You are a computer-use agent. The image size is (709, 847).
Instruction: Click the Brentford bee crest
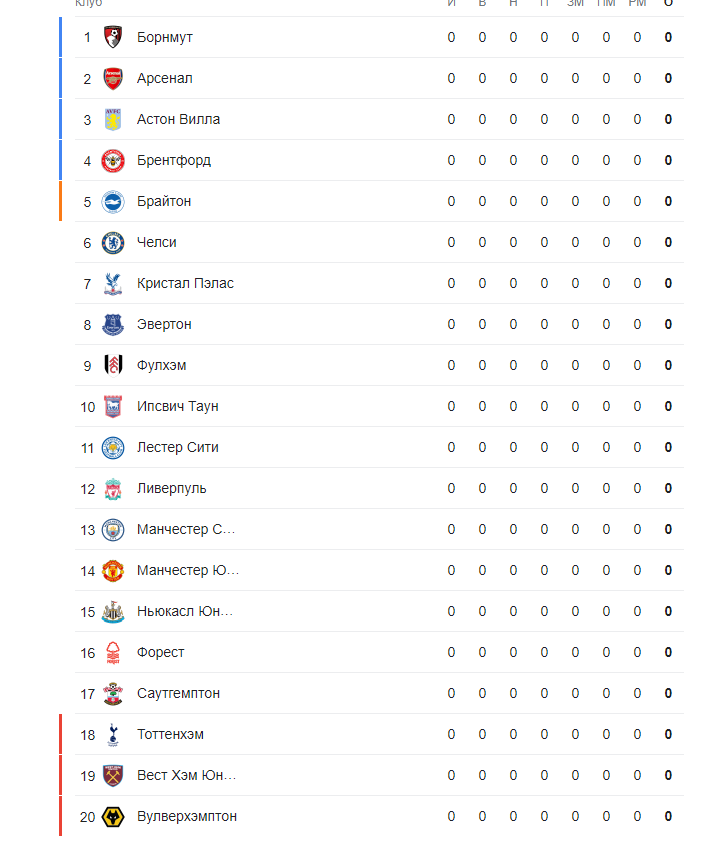pyautogui.click(x=113, y=160)
